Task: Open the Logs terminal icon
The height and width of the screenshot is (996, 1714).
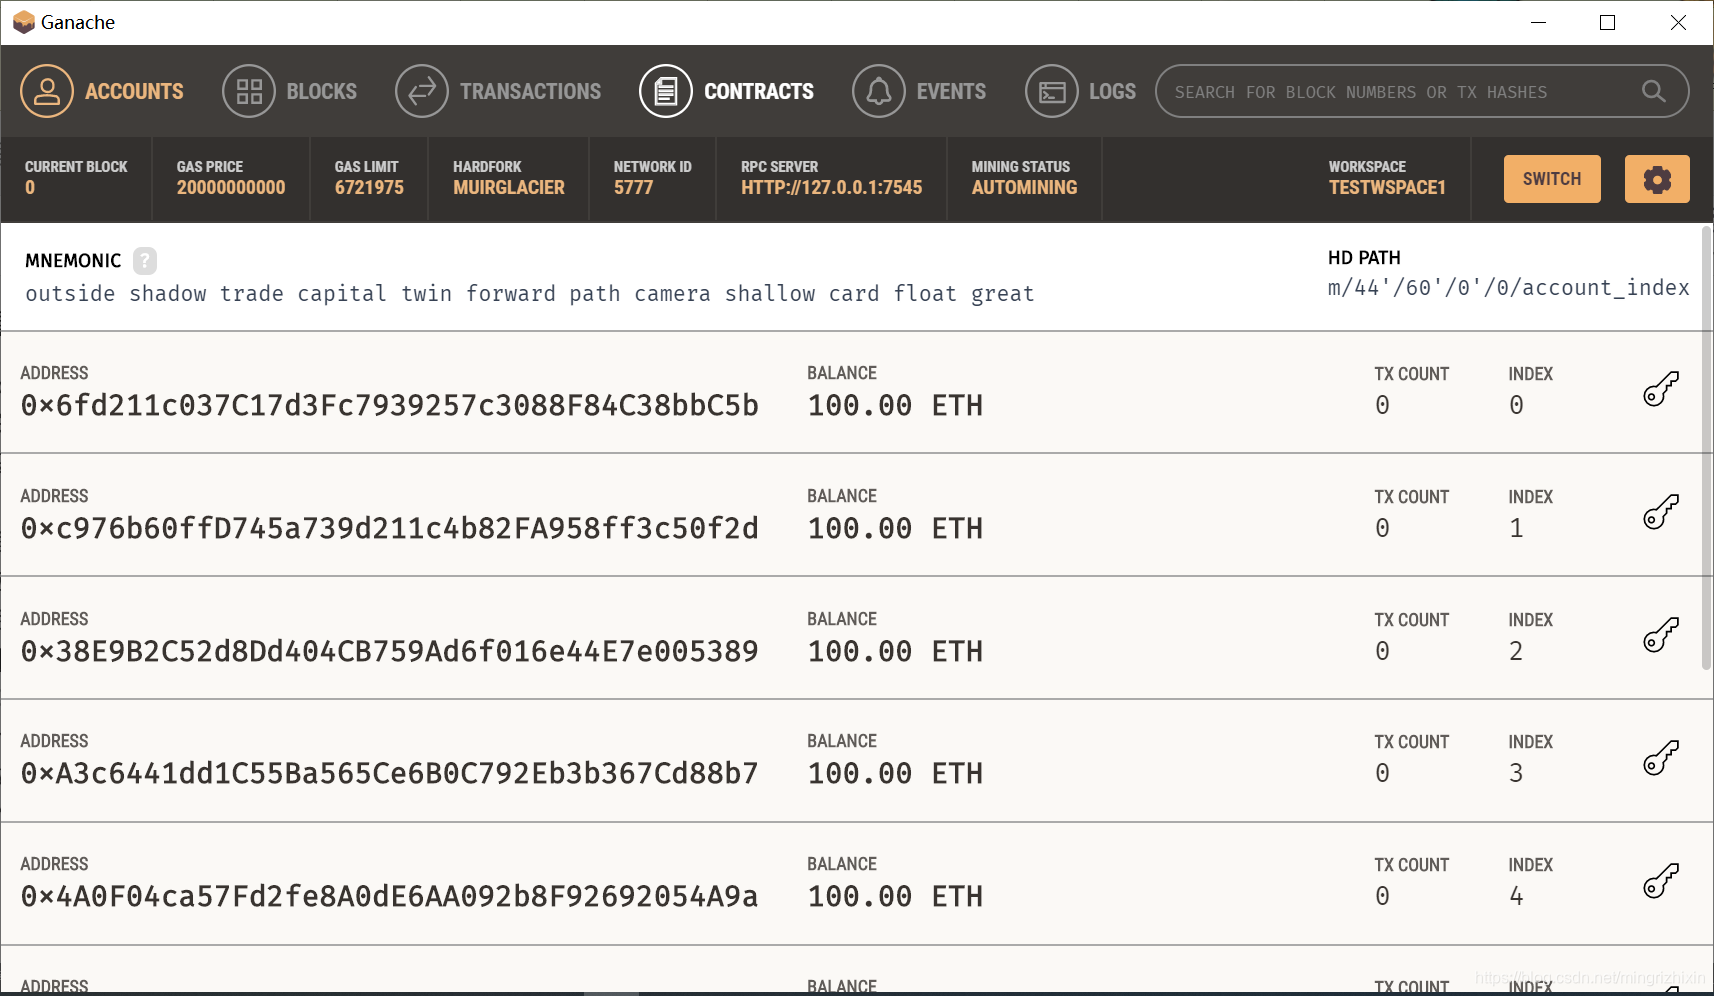Action: [x=1052, y=91]
